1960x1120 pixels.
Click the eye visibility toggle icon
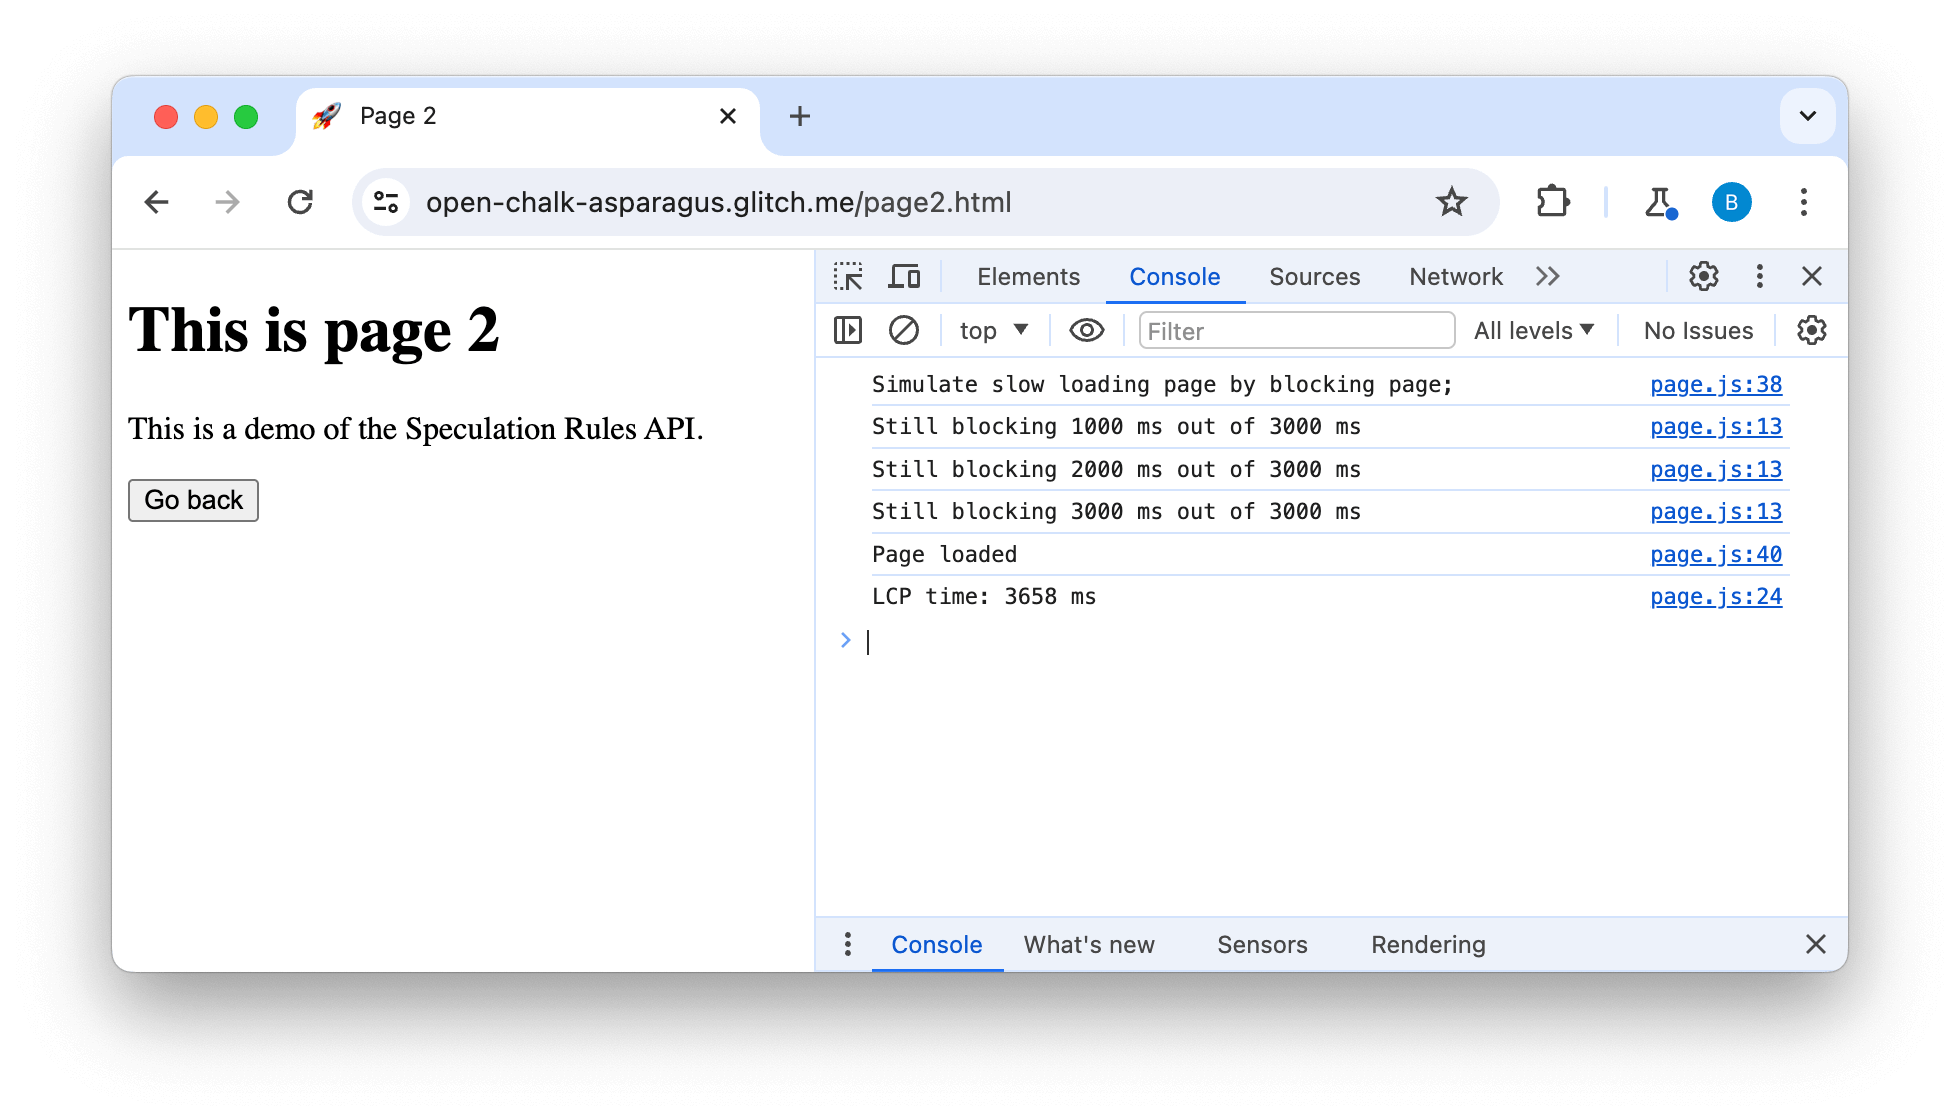(1086, 330)
